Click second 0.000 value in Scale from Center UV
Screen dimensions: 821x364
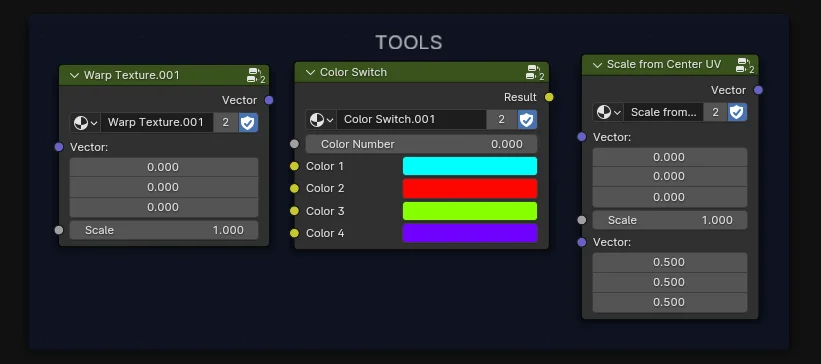670,177
